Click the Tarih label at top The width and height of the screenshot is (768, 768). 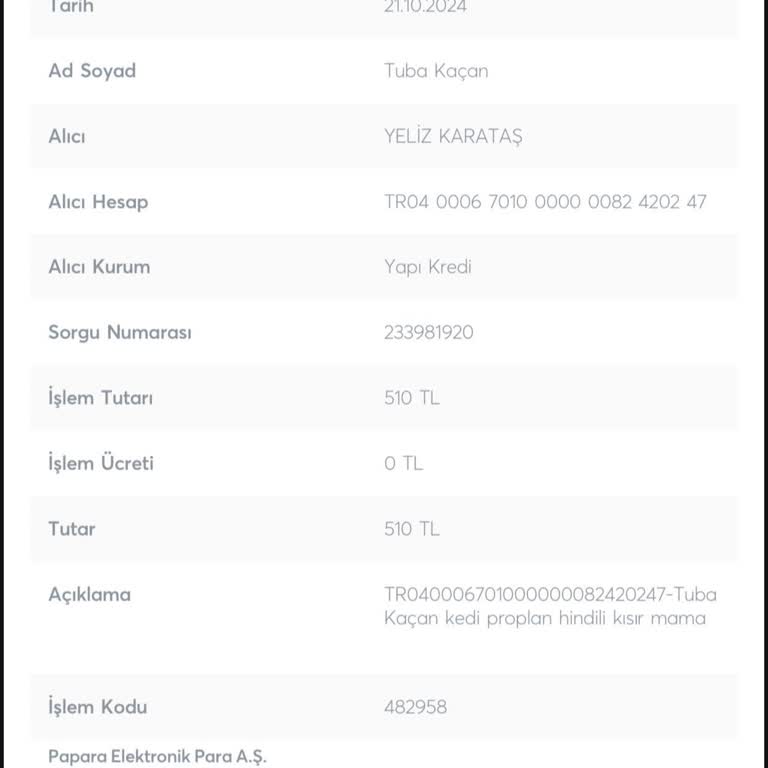pos(71,7)
